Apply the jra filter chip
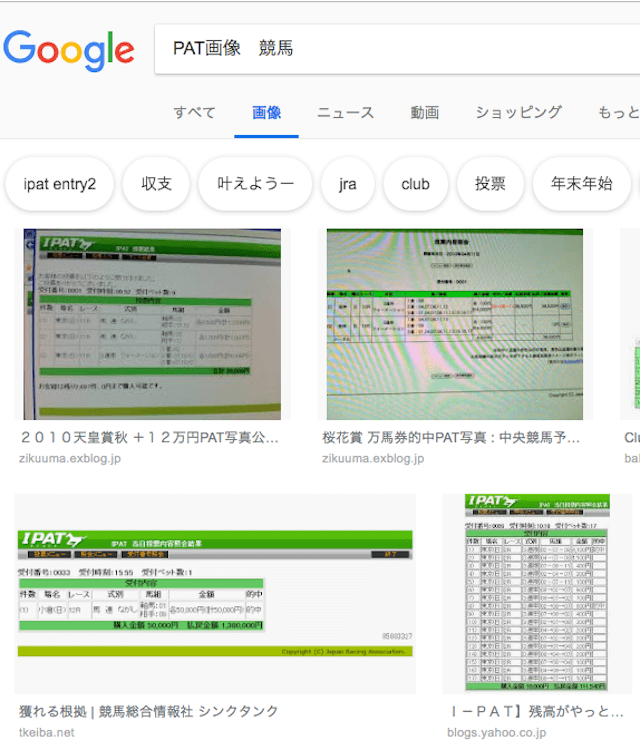Viewport: 640px width, 750px height. click(x=348, y=184)
